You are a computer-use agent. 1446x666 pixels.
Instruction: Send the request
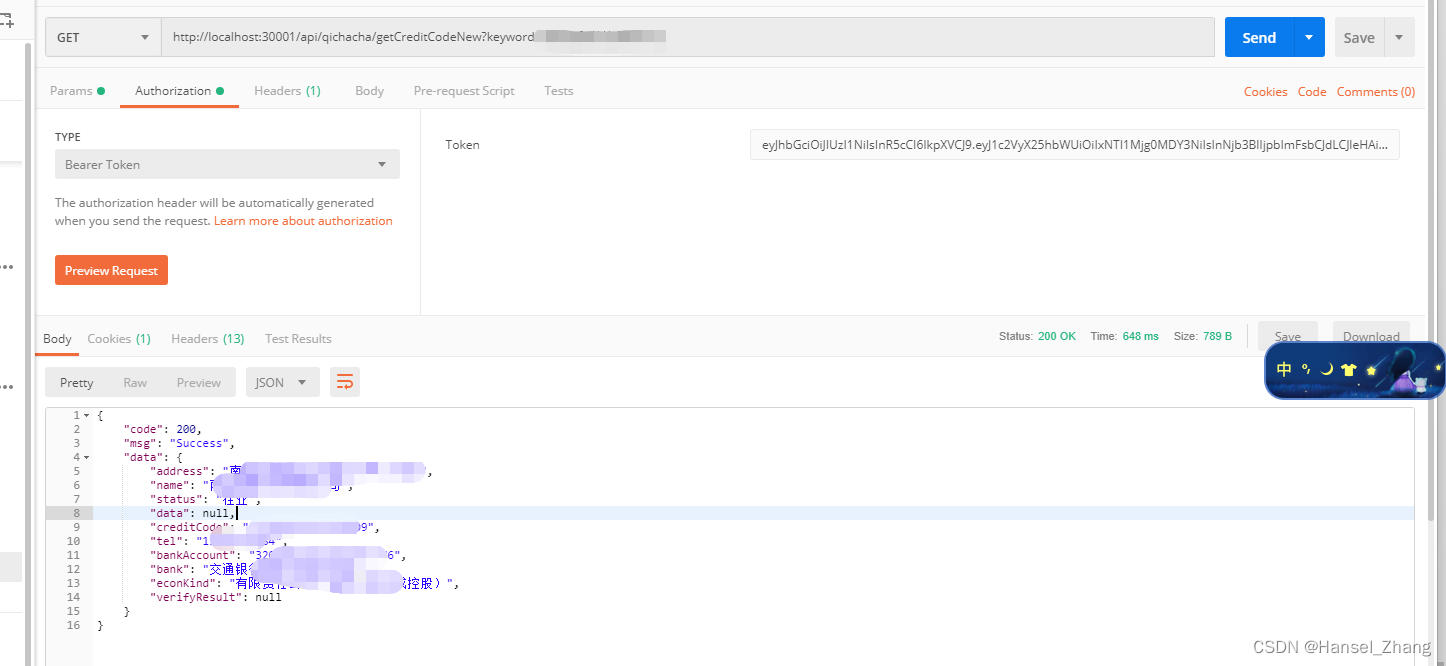[1259, 38]
